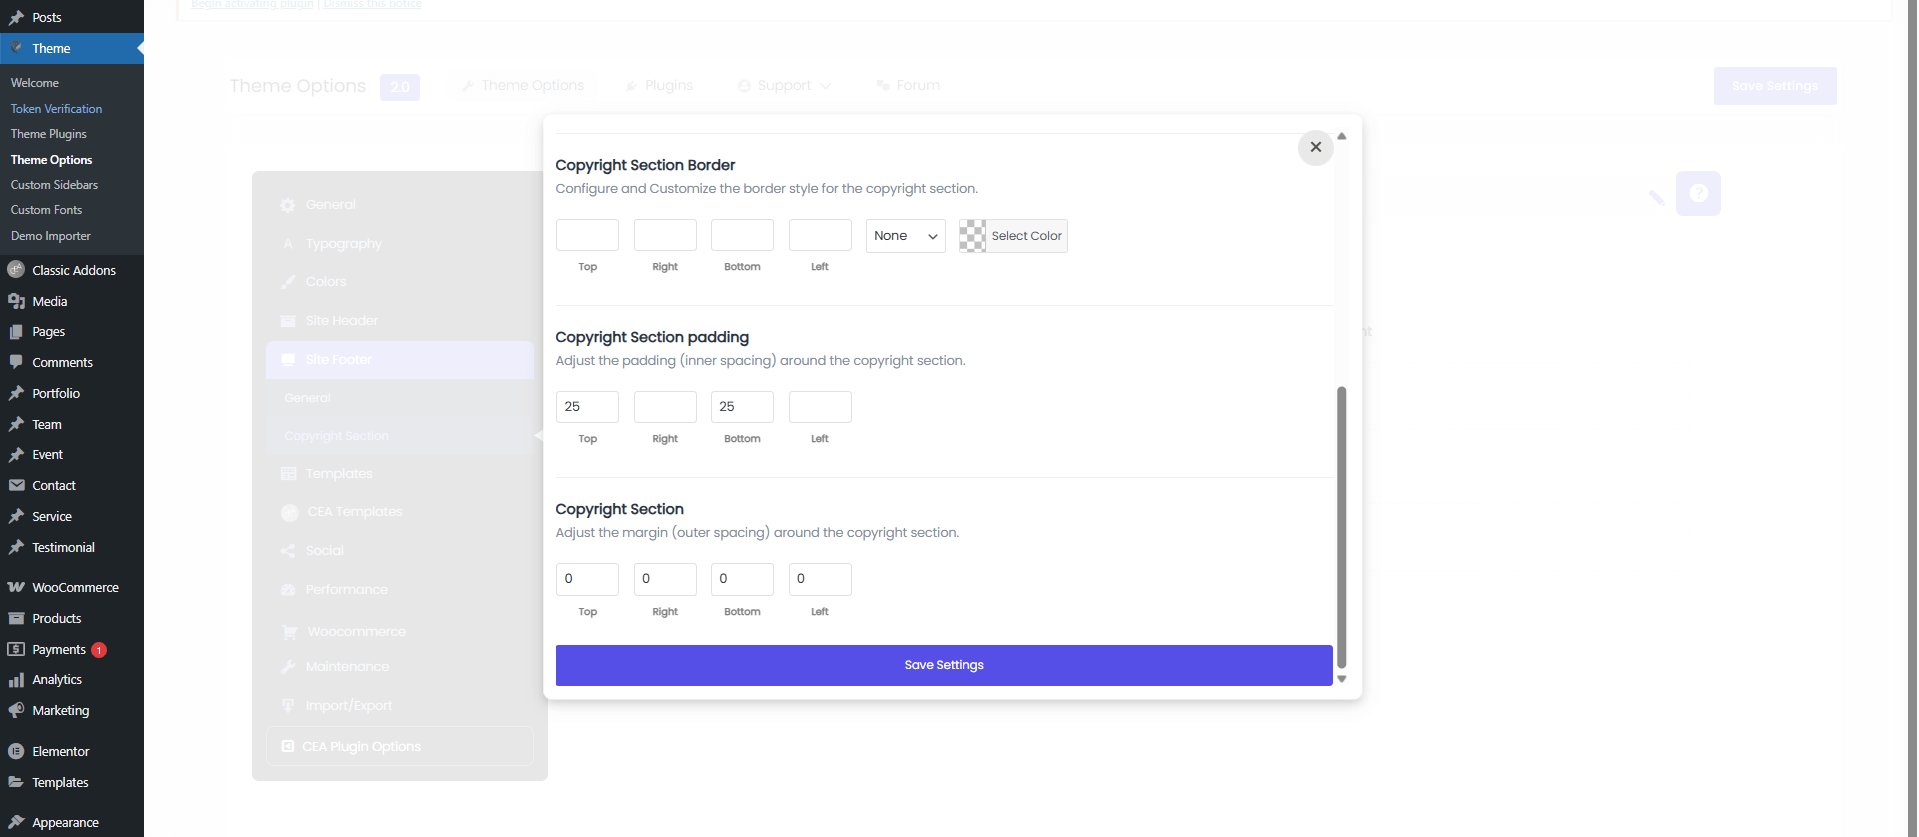The height and width of the screenshot is (837, 1919).
Task: Click the Comments bubble icon
Action: [16, 362]
